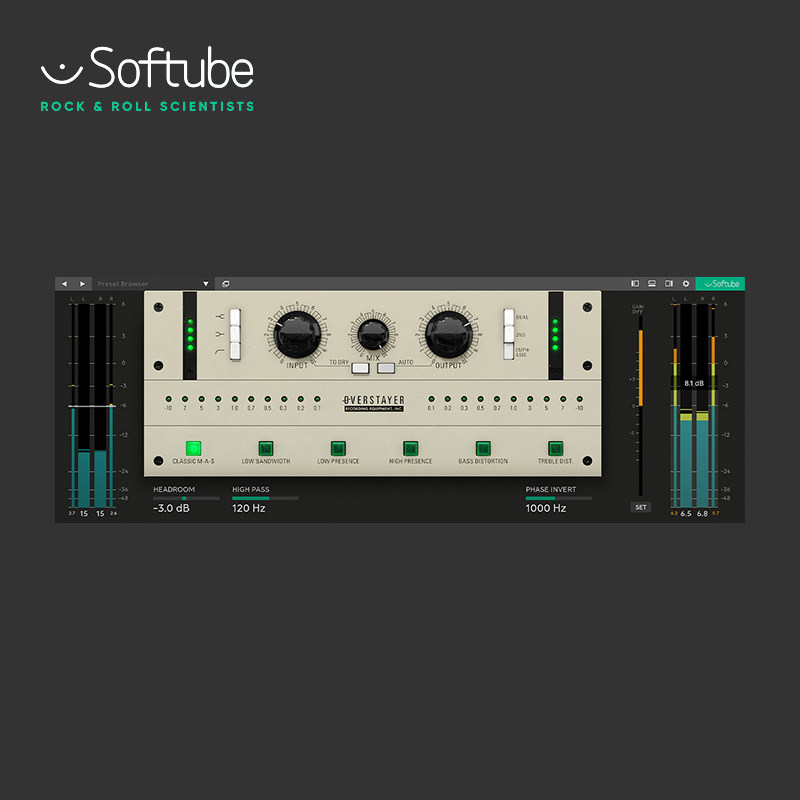Select the Emphasis switch position
800x800 pixels.
click(x=509, y=351)
